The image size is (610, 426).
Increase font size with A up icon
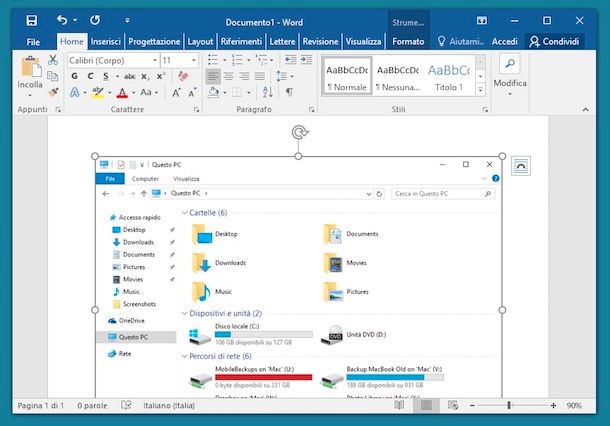pos(176,93)
